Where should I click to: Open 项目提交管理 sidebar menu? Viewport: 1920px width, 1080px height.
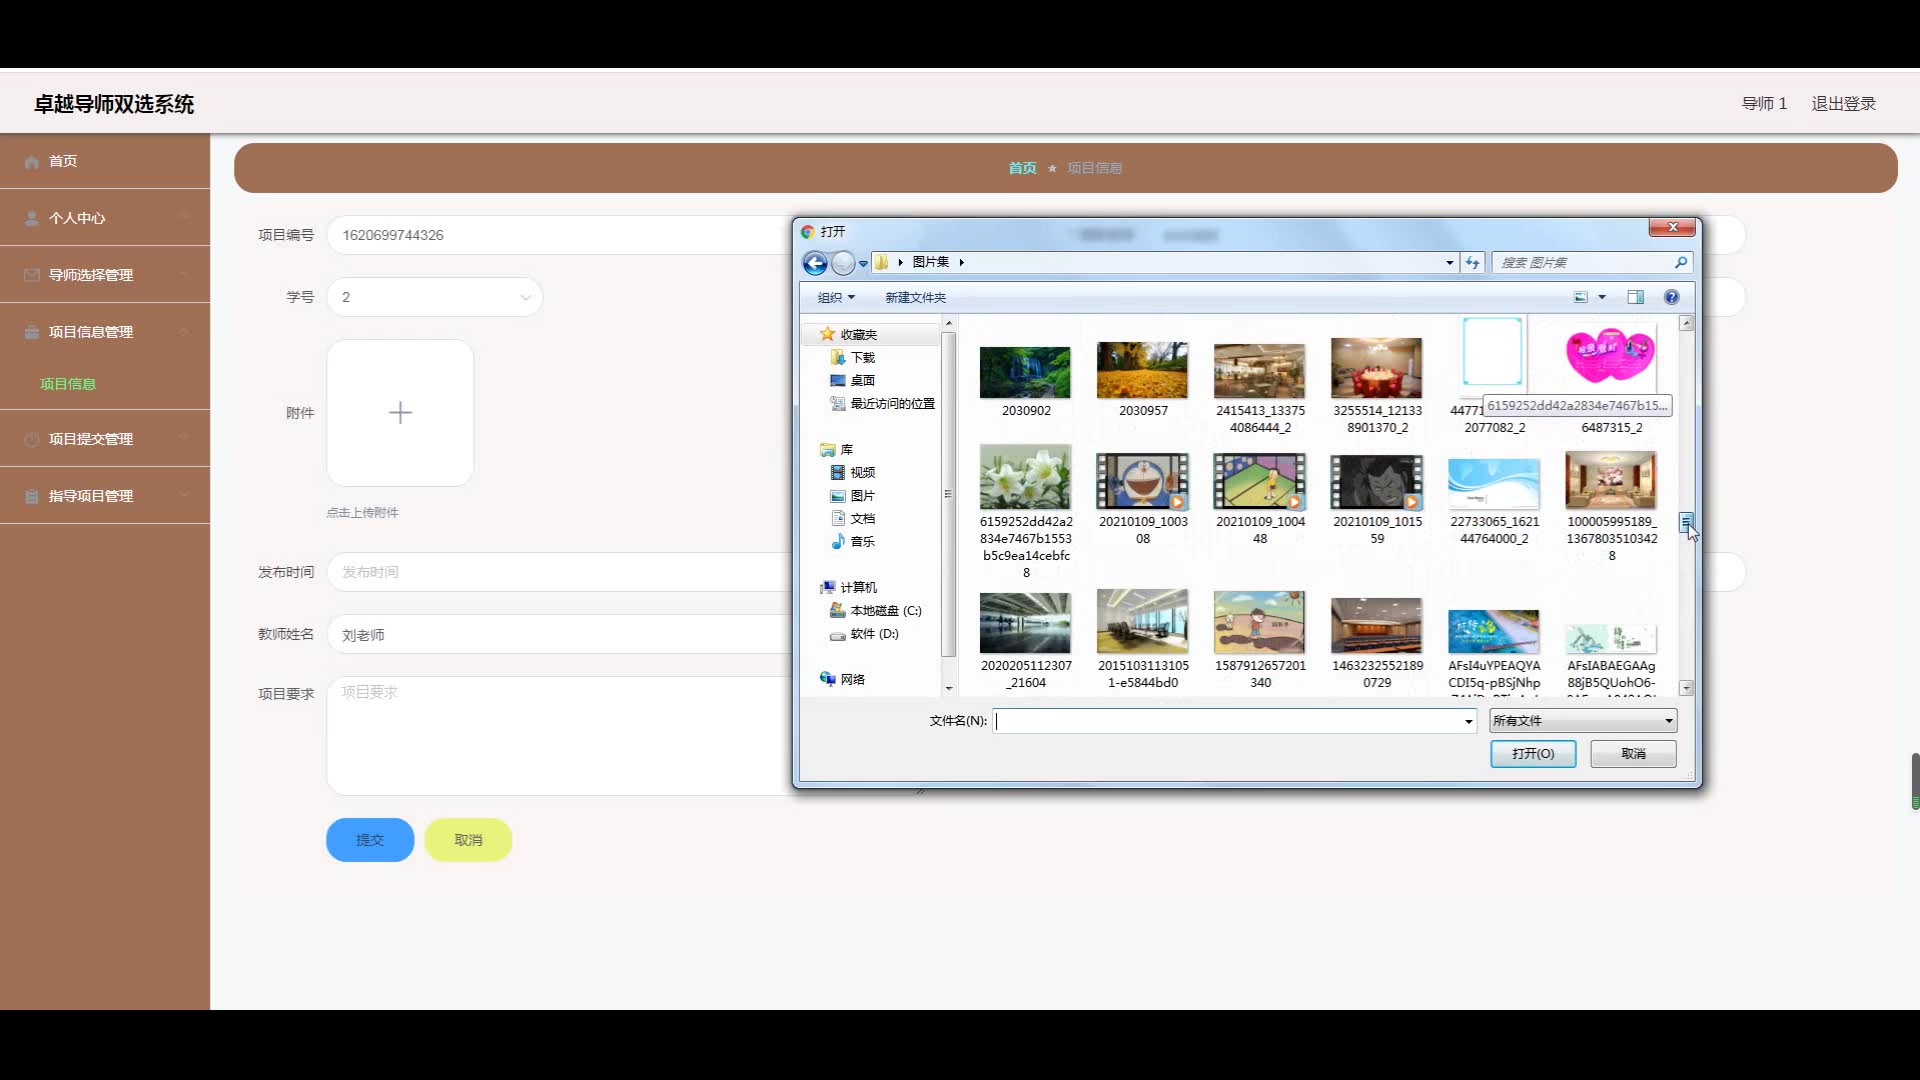(91, 439)
